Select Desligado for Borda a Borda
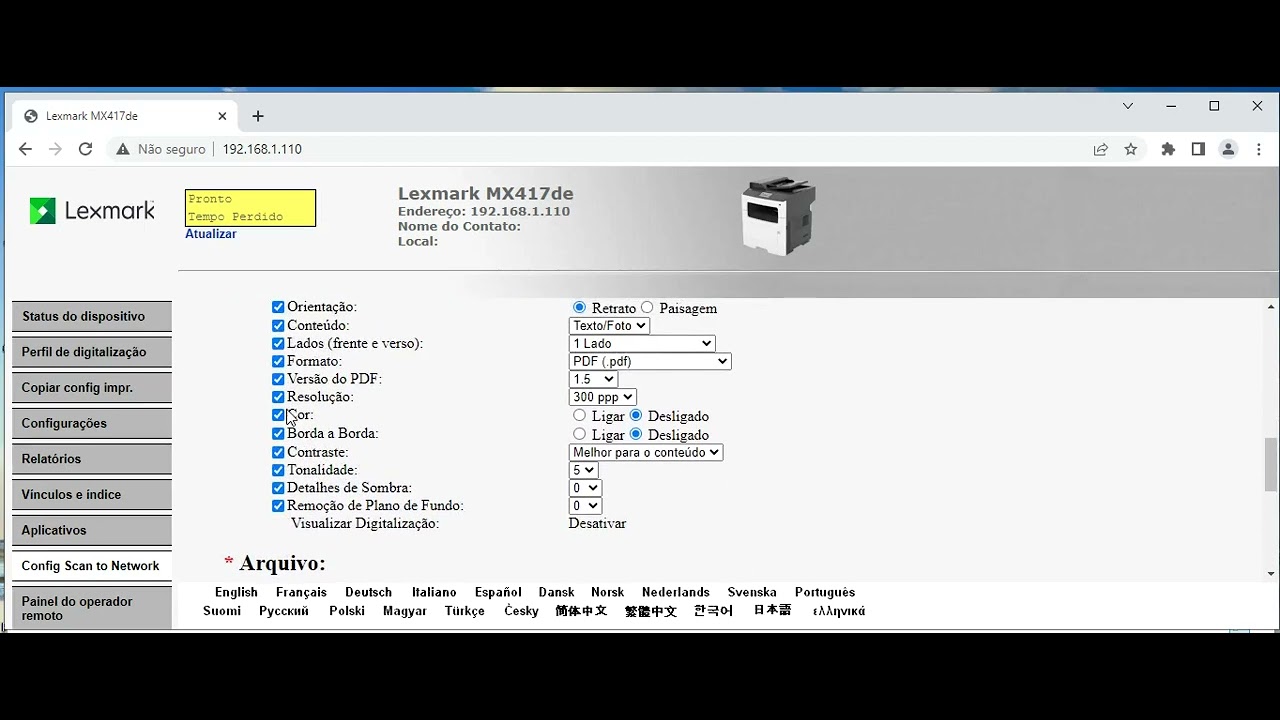 click(636, 434)
